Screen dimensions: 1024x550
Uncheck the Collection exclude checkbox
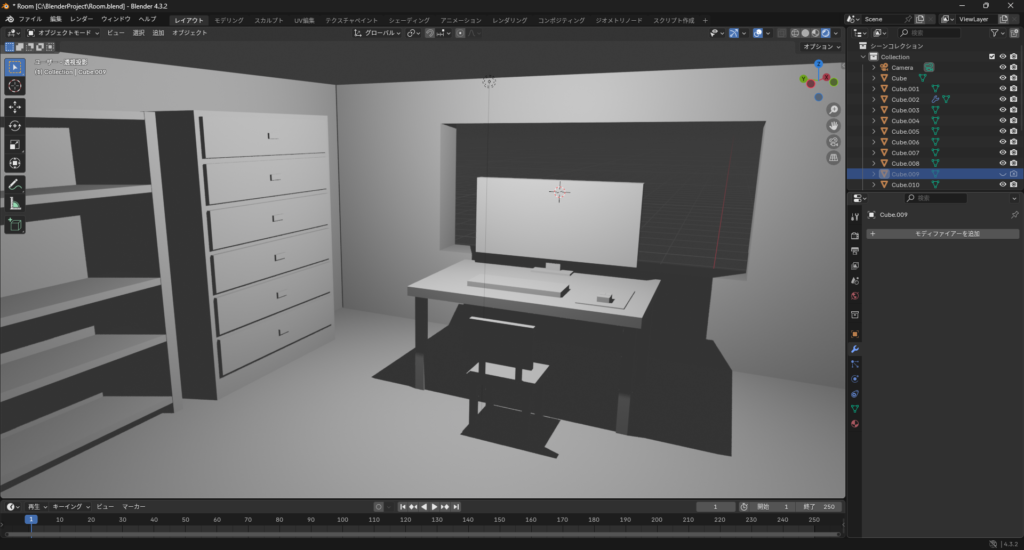[x=992, y=57]
